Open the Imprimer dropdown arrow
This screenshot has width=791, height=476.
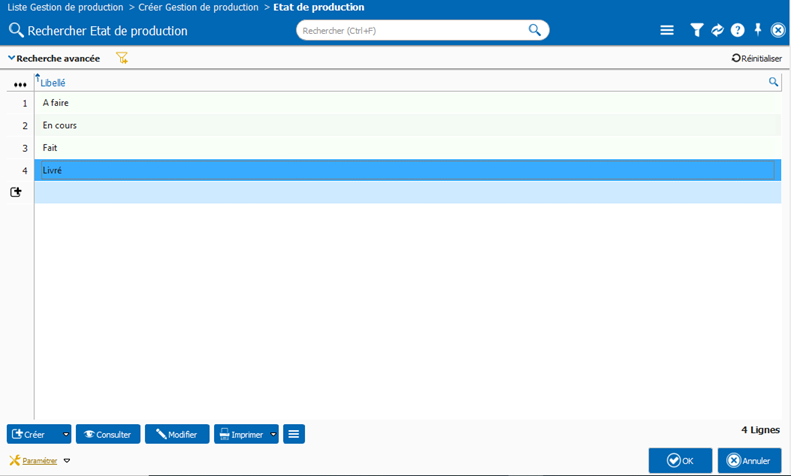coord(274,435)
